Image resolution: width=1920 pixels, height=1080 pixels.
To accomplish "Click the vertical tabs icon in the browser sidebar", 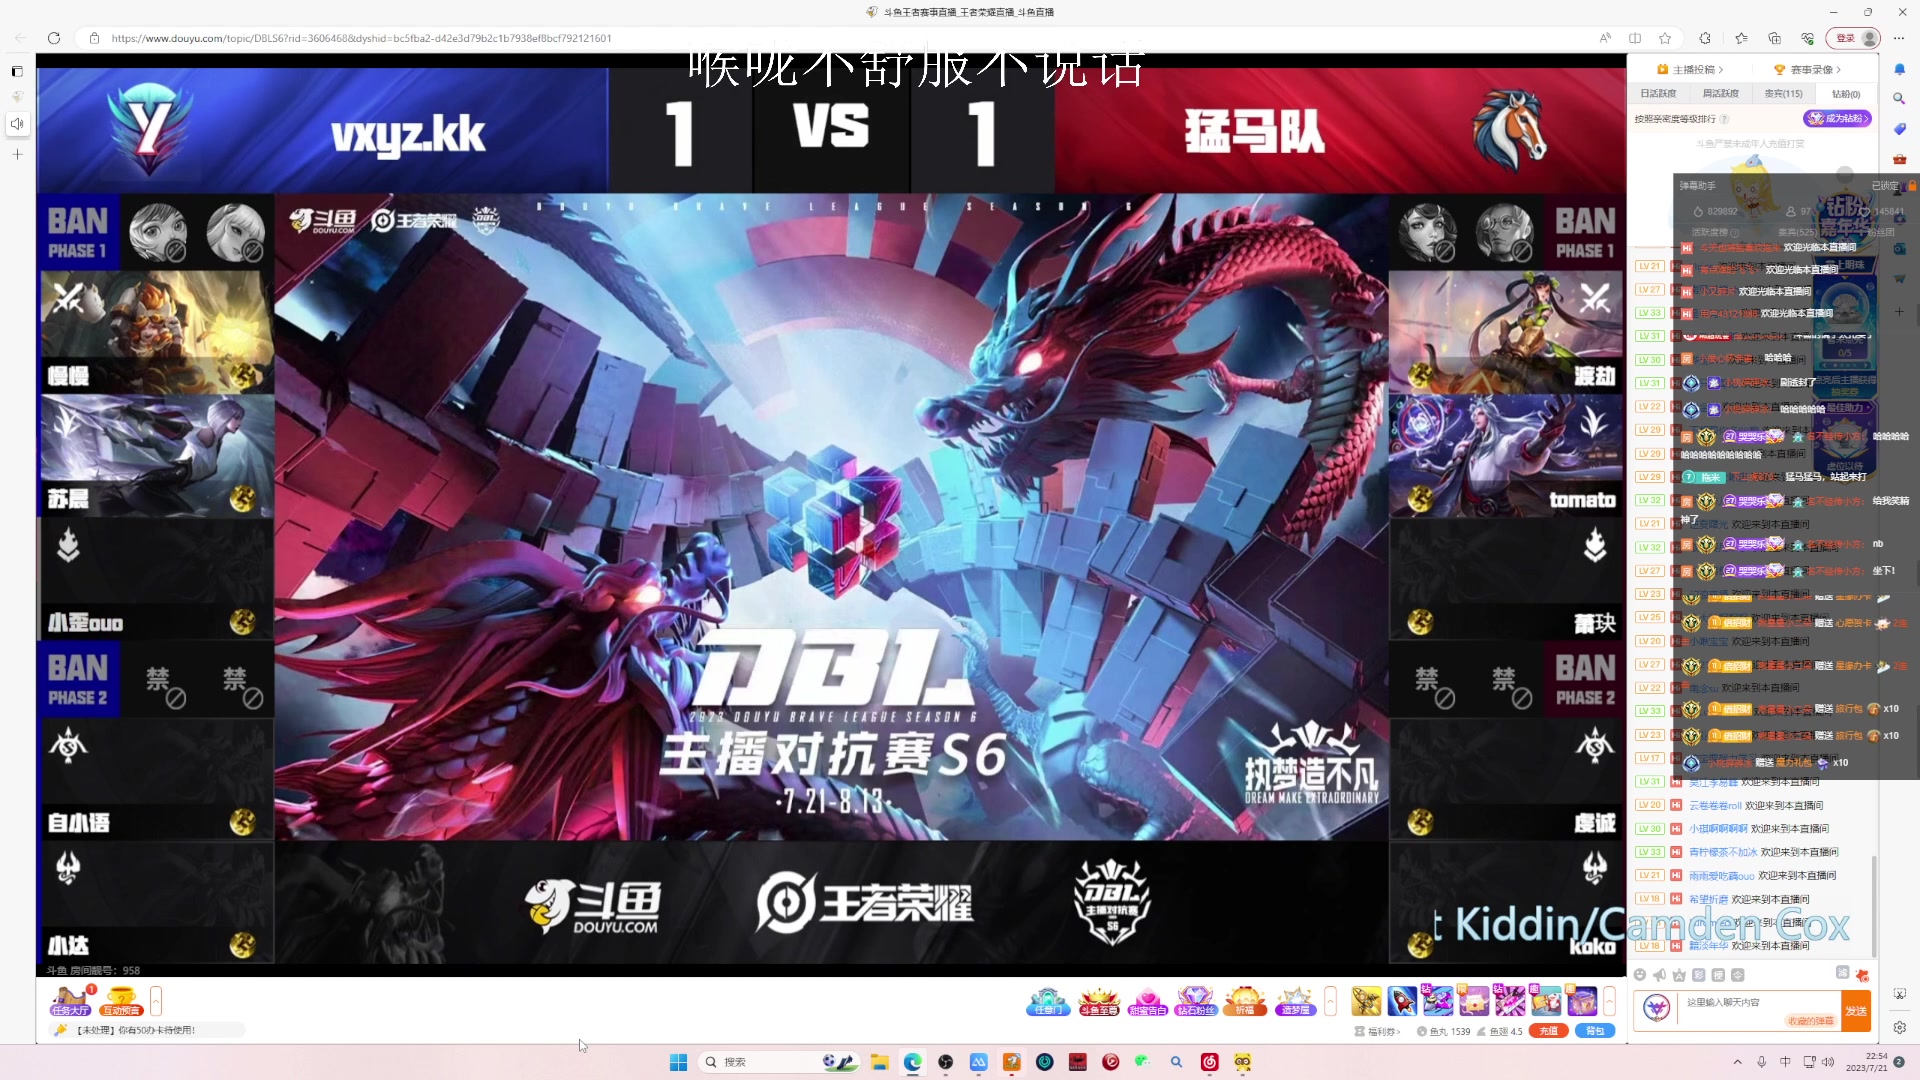I will click(17, 71).
